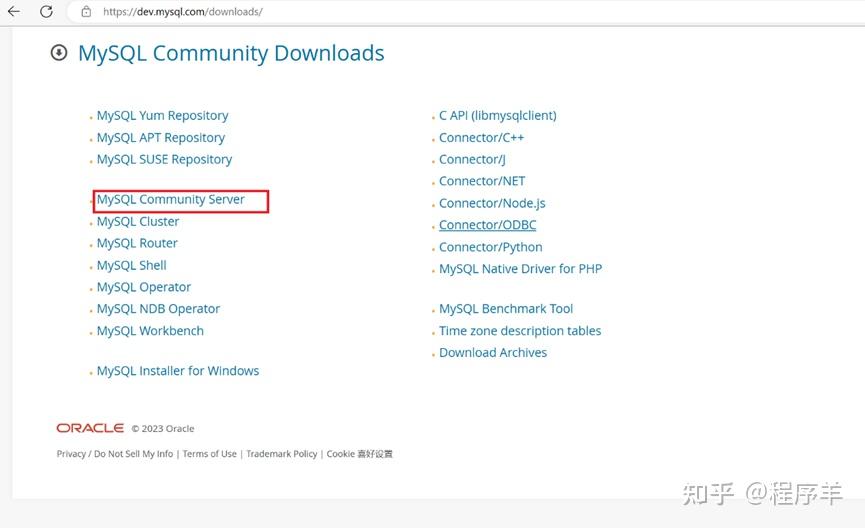Open Time zone description tables
The image size is (865, 528).
click(x=520, y=330)
